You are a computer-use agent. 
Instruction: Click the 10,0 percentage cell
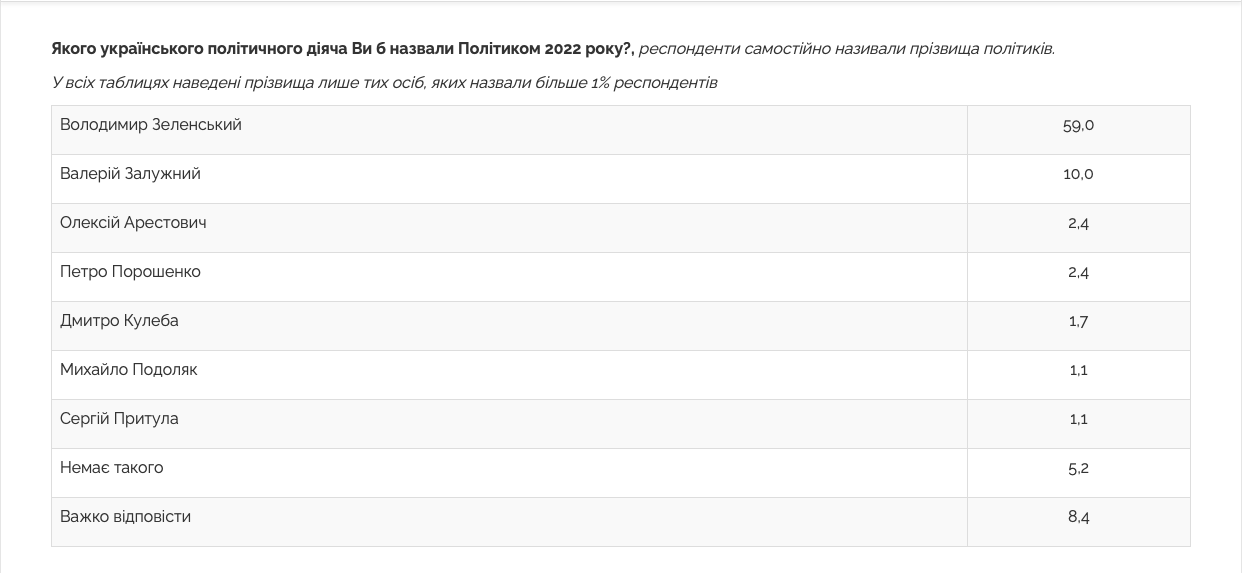click(1078, 174)
